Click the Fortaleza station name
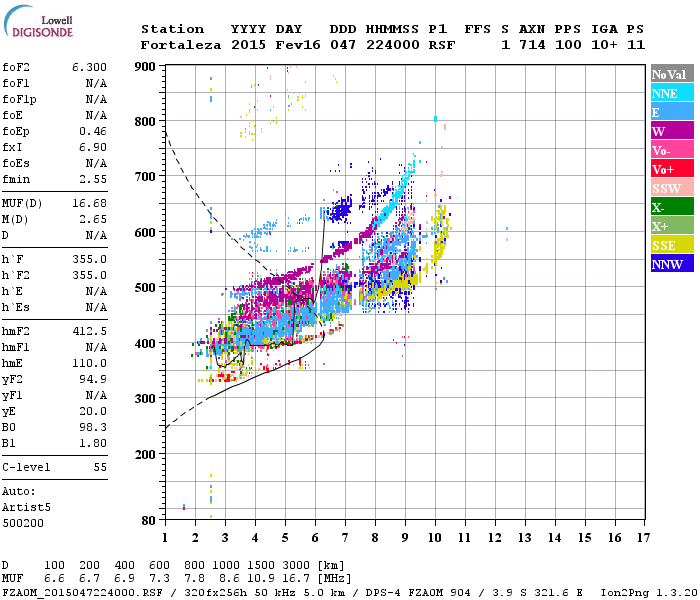This screenshot has height=600, width=700. 181,45
